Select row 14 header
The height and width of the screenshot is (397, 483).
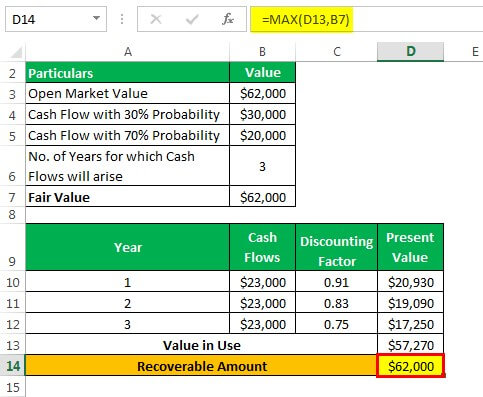point(12,366)
